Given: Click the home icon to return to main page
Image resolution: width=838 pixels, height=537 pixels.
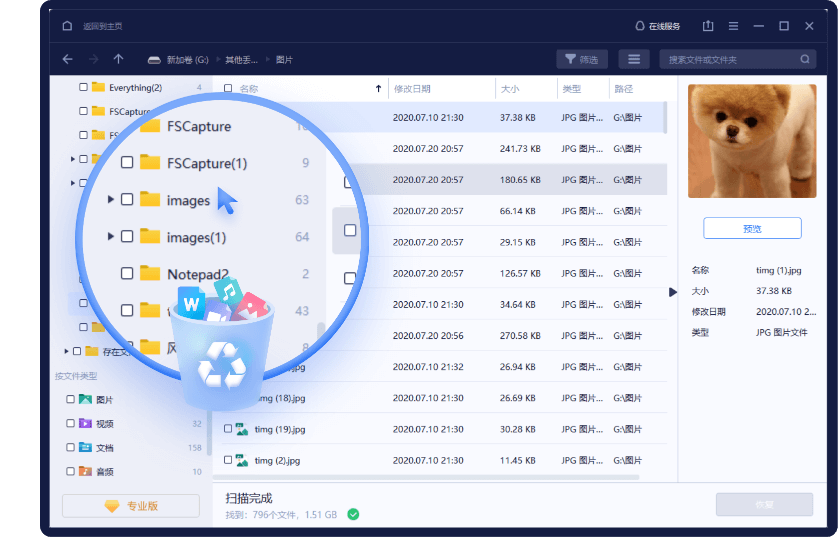Looking at the screenshot, I should pyautogui.click(x=67, y=26).
